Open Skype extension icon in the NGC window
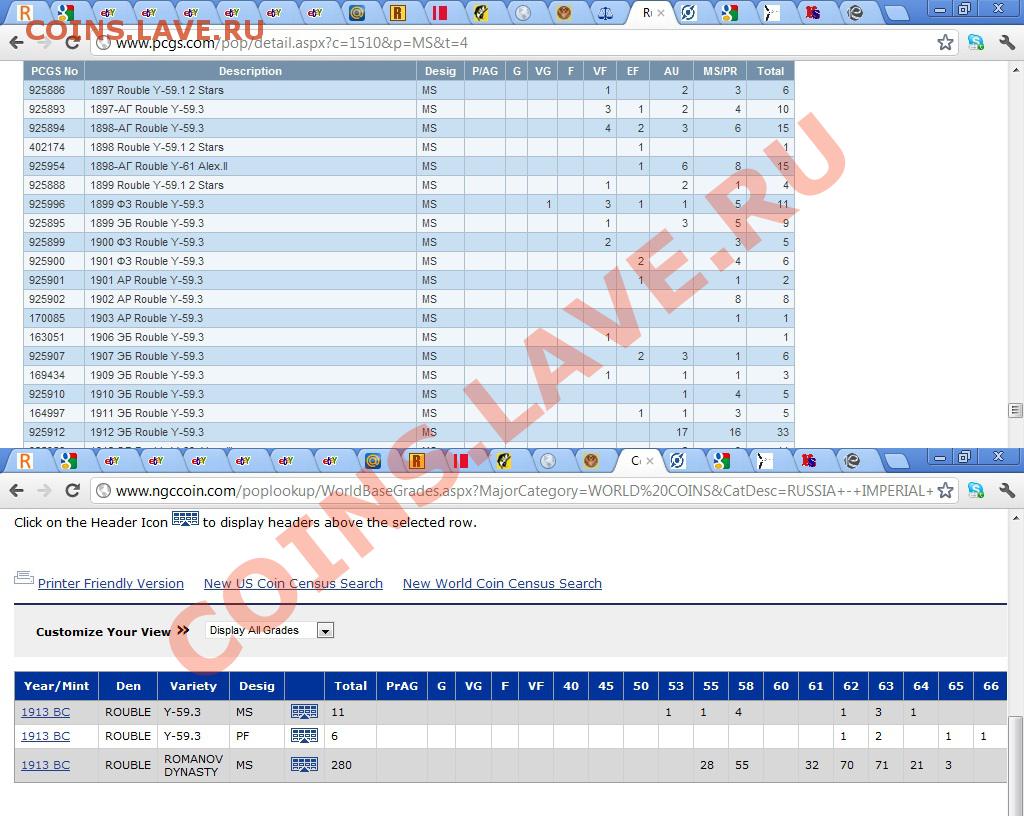This screenshot has width=1024, height=816. click(x=976, y=491)
